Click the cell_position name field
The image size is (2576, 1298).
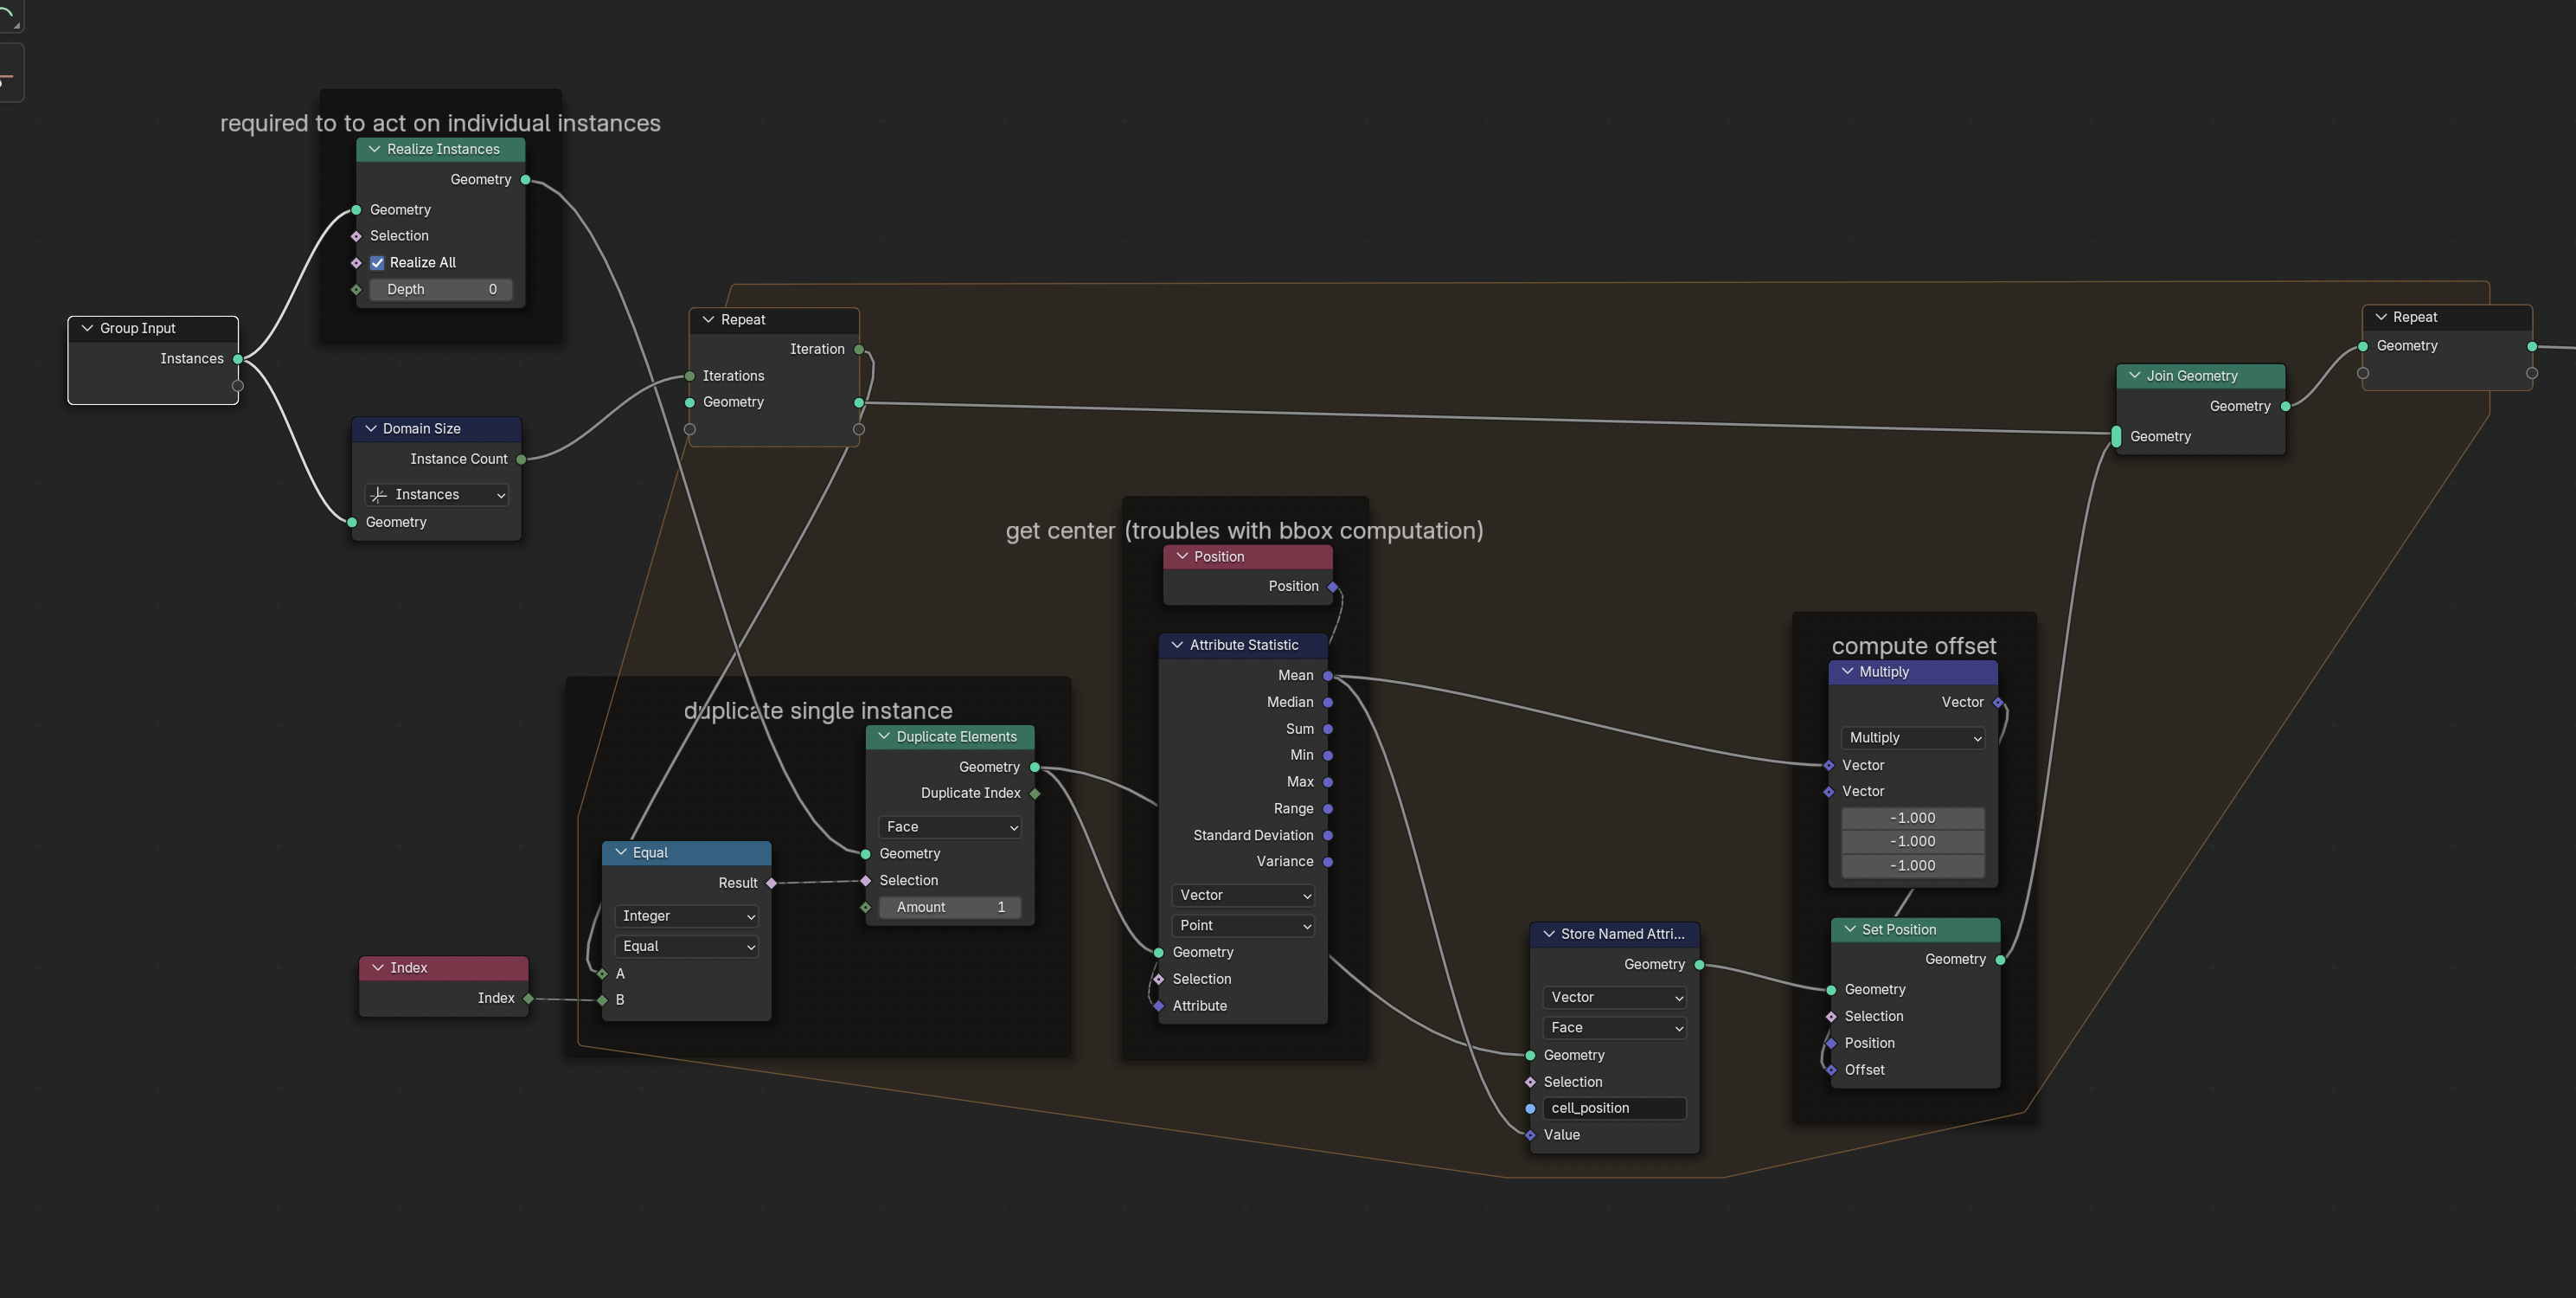click(x=1615, y=1108)
